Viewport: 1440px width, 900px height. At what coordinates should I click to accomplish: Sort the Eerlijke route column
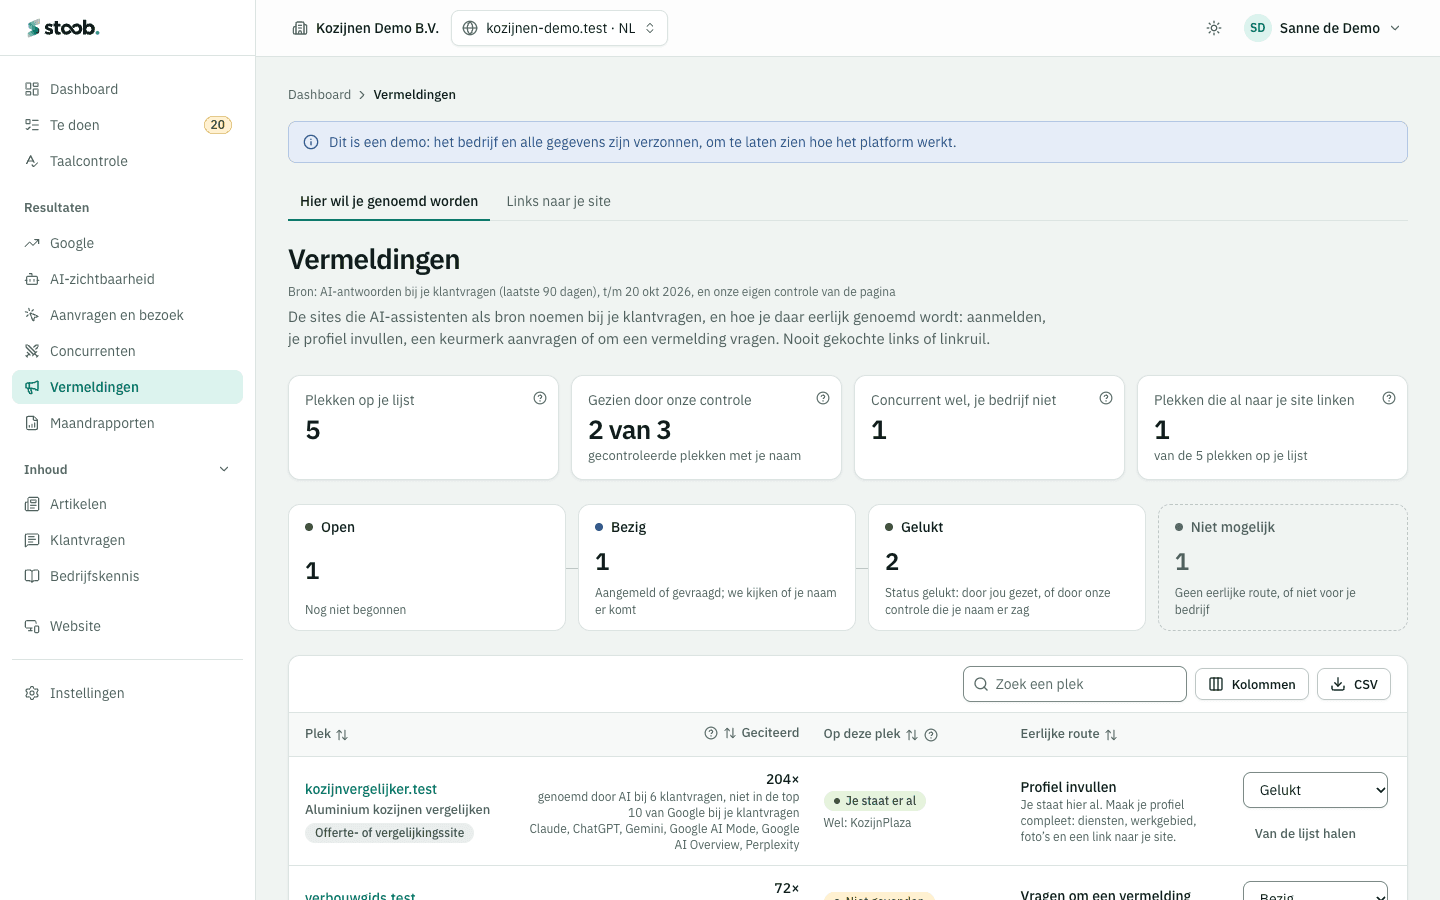click(1110, 734)
